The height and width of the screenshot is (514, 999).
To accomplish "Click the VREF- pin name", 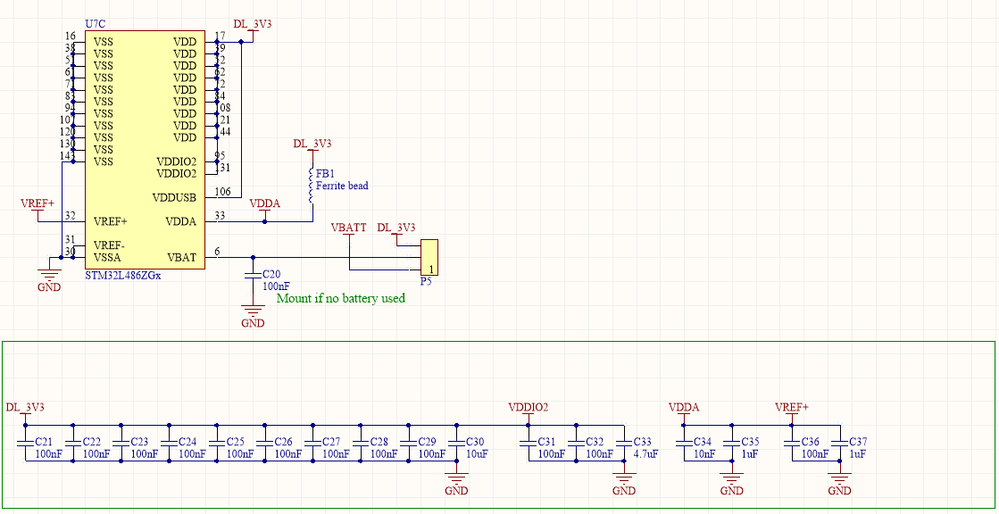I will (x=109, y=245).
